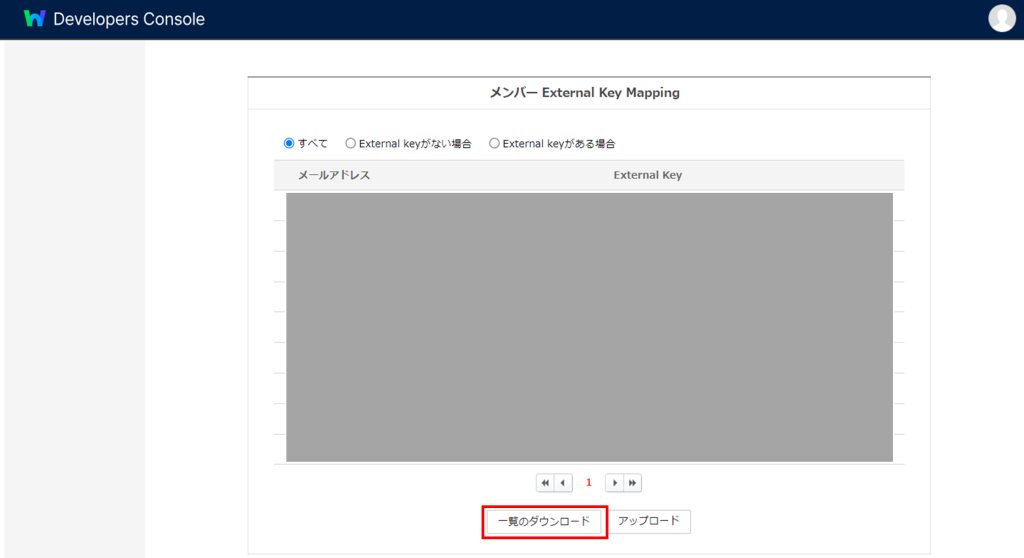Click the first row of the masked member list
Screen dimensions: 1024x558
click(589, 206)
